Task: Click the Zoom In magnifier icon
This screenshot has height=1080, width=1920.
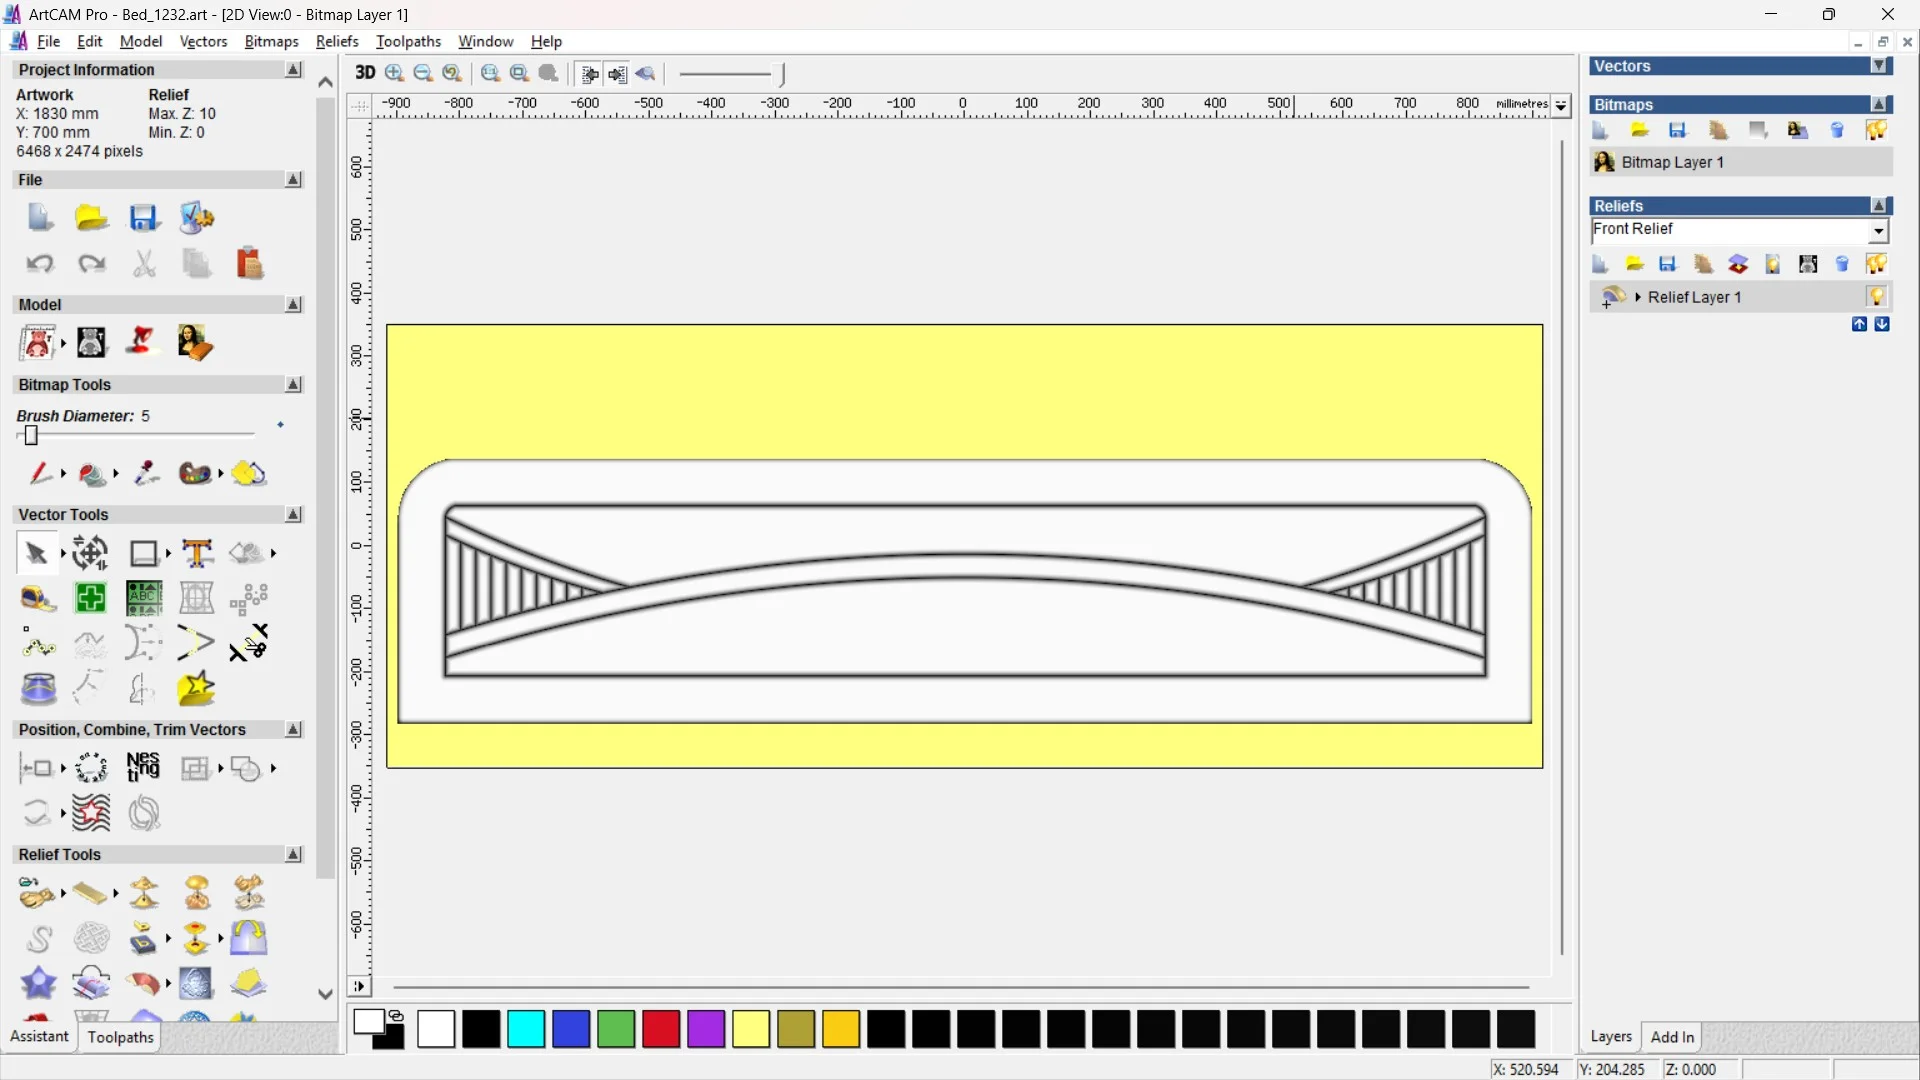Action: pos(395,73)
